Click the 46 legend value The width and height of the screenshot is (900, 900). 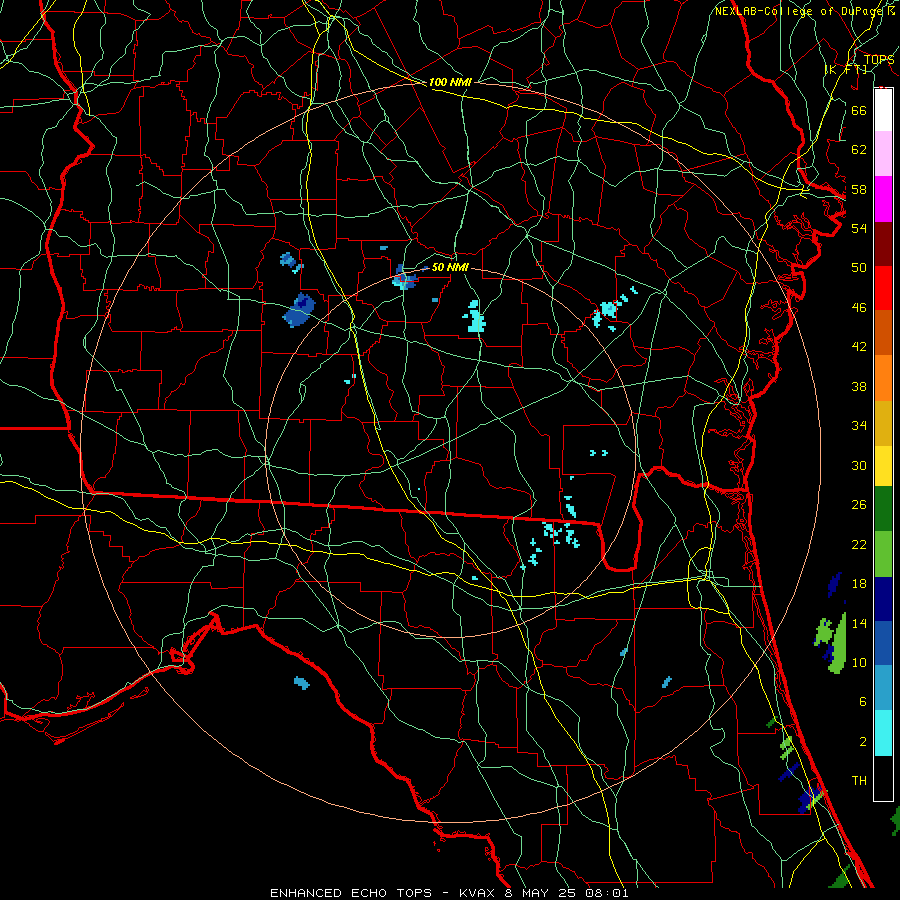coord(859,308)
